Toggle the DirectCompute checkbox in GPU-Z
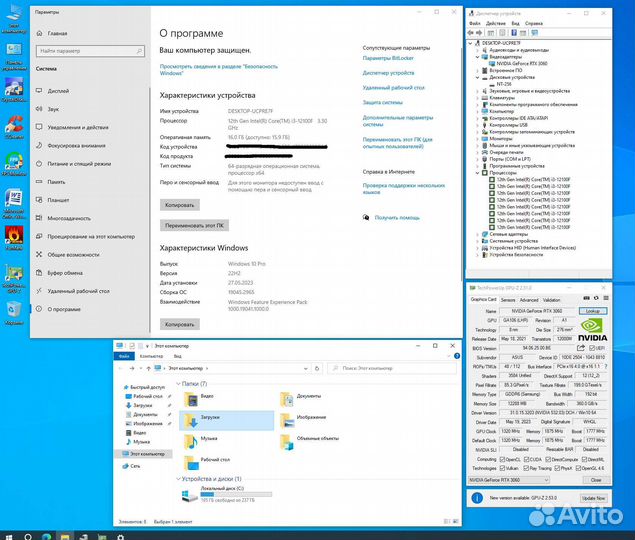 [x=548, y=459]
